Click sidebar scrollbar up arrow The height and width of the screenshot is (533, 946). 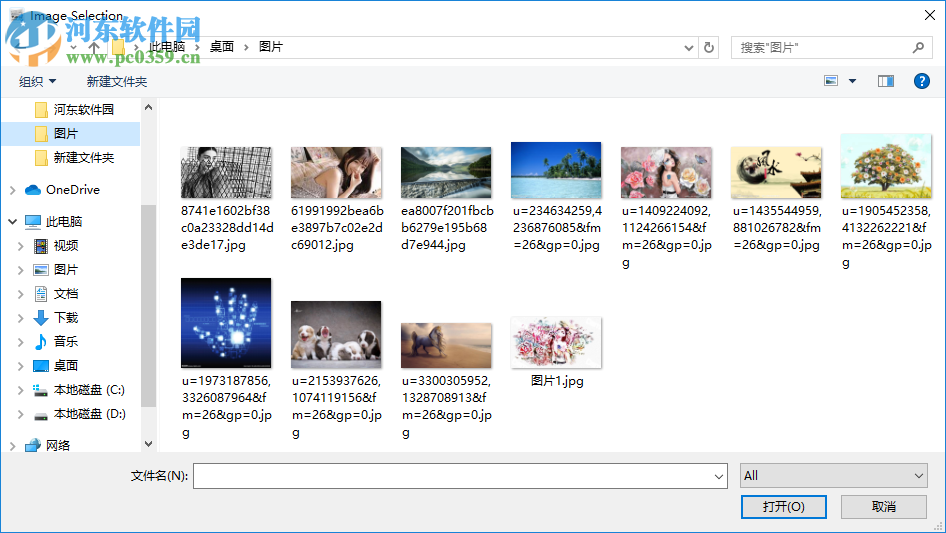point(148,107)
